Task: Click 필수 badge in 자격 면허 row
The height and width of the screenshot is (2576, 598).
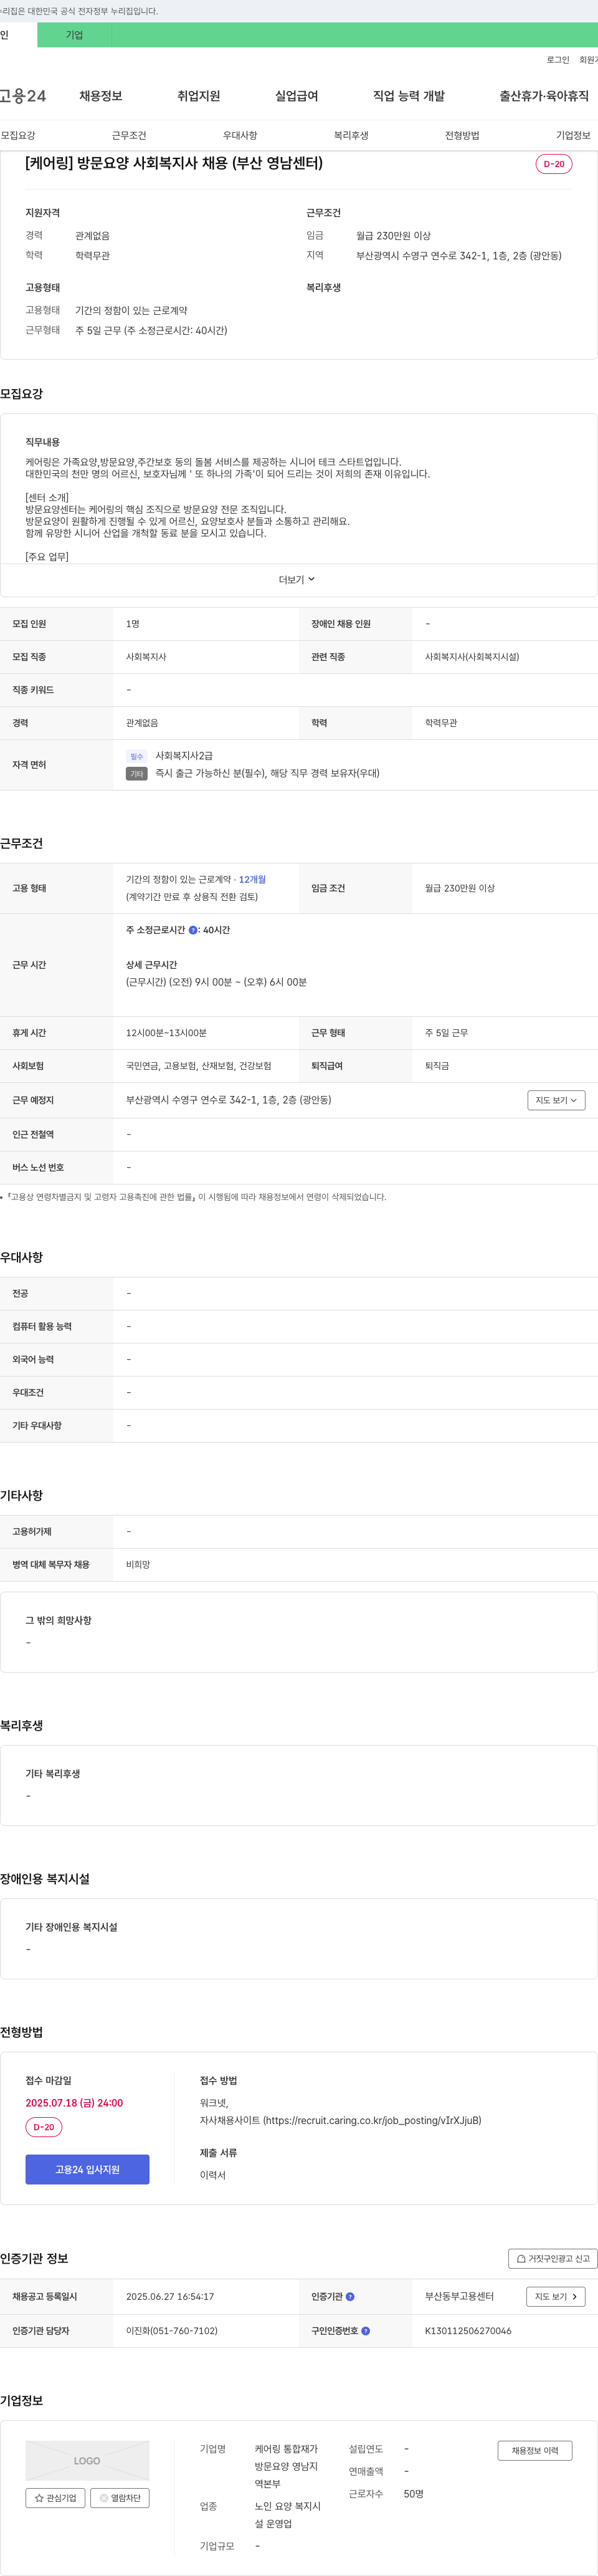Action: [x=137, y=757]
